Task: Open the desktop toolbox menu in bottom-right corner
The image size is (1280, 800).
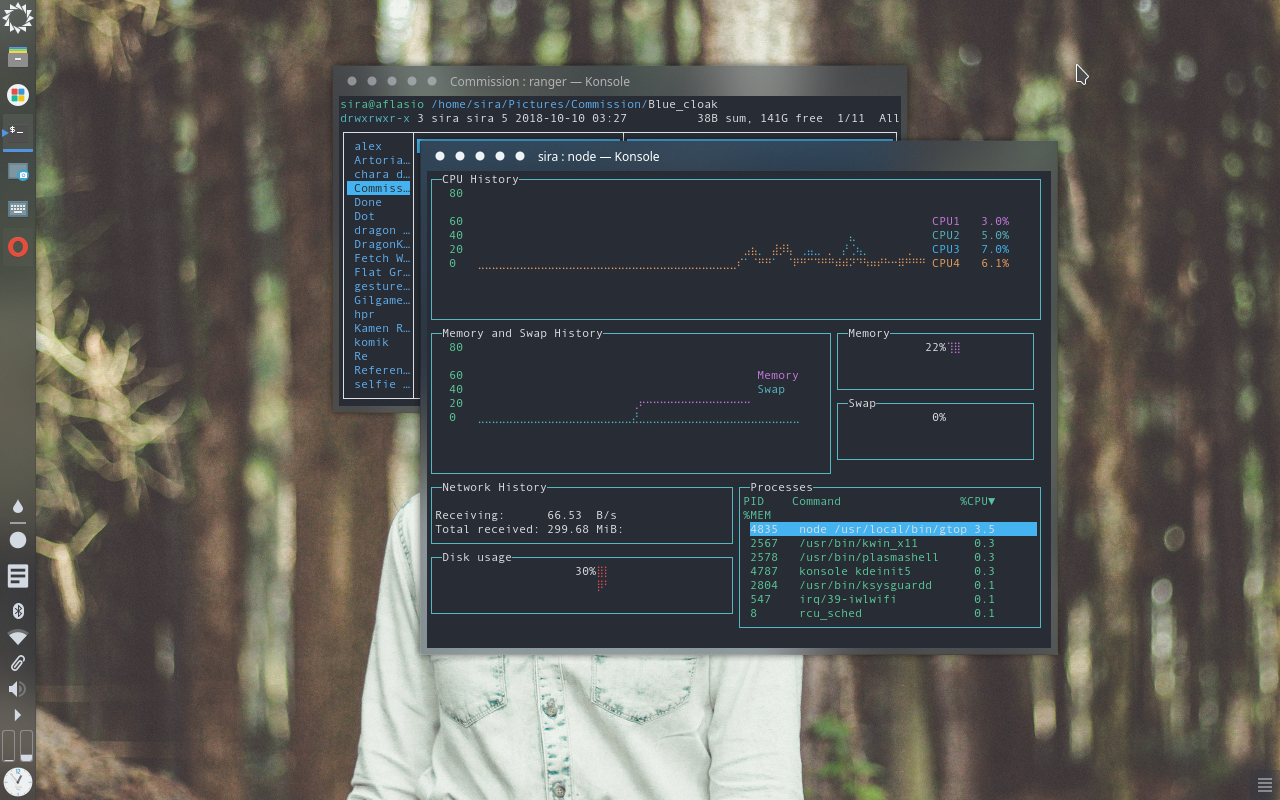Action: [1264, 784]
